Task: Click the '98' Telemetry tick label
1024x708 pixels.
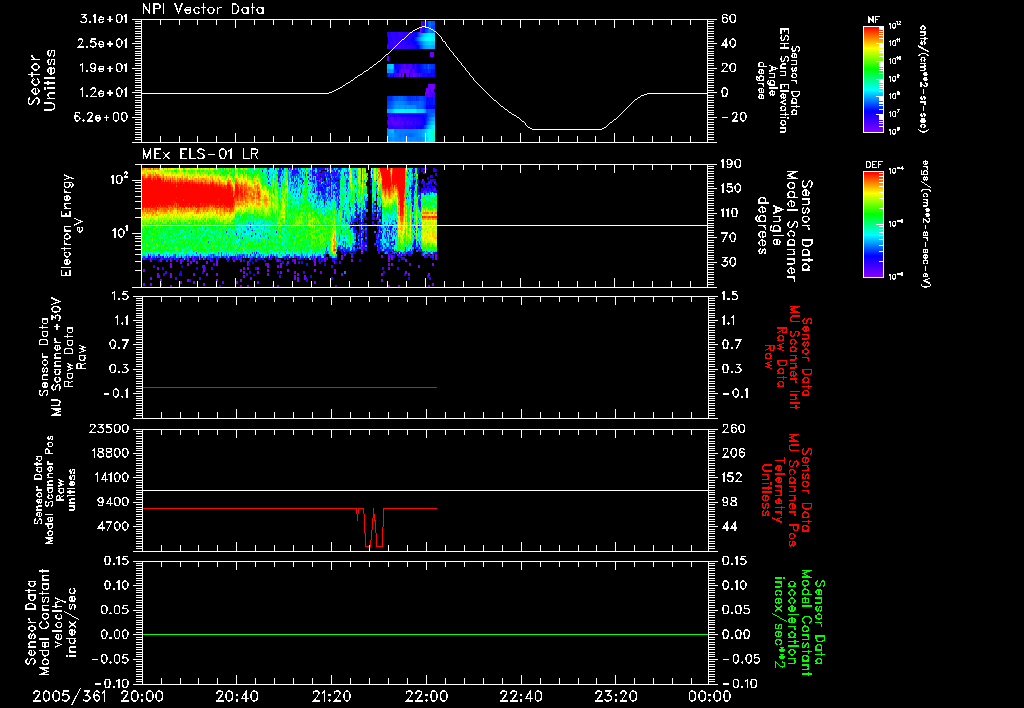Action: click(729, 502)
